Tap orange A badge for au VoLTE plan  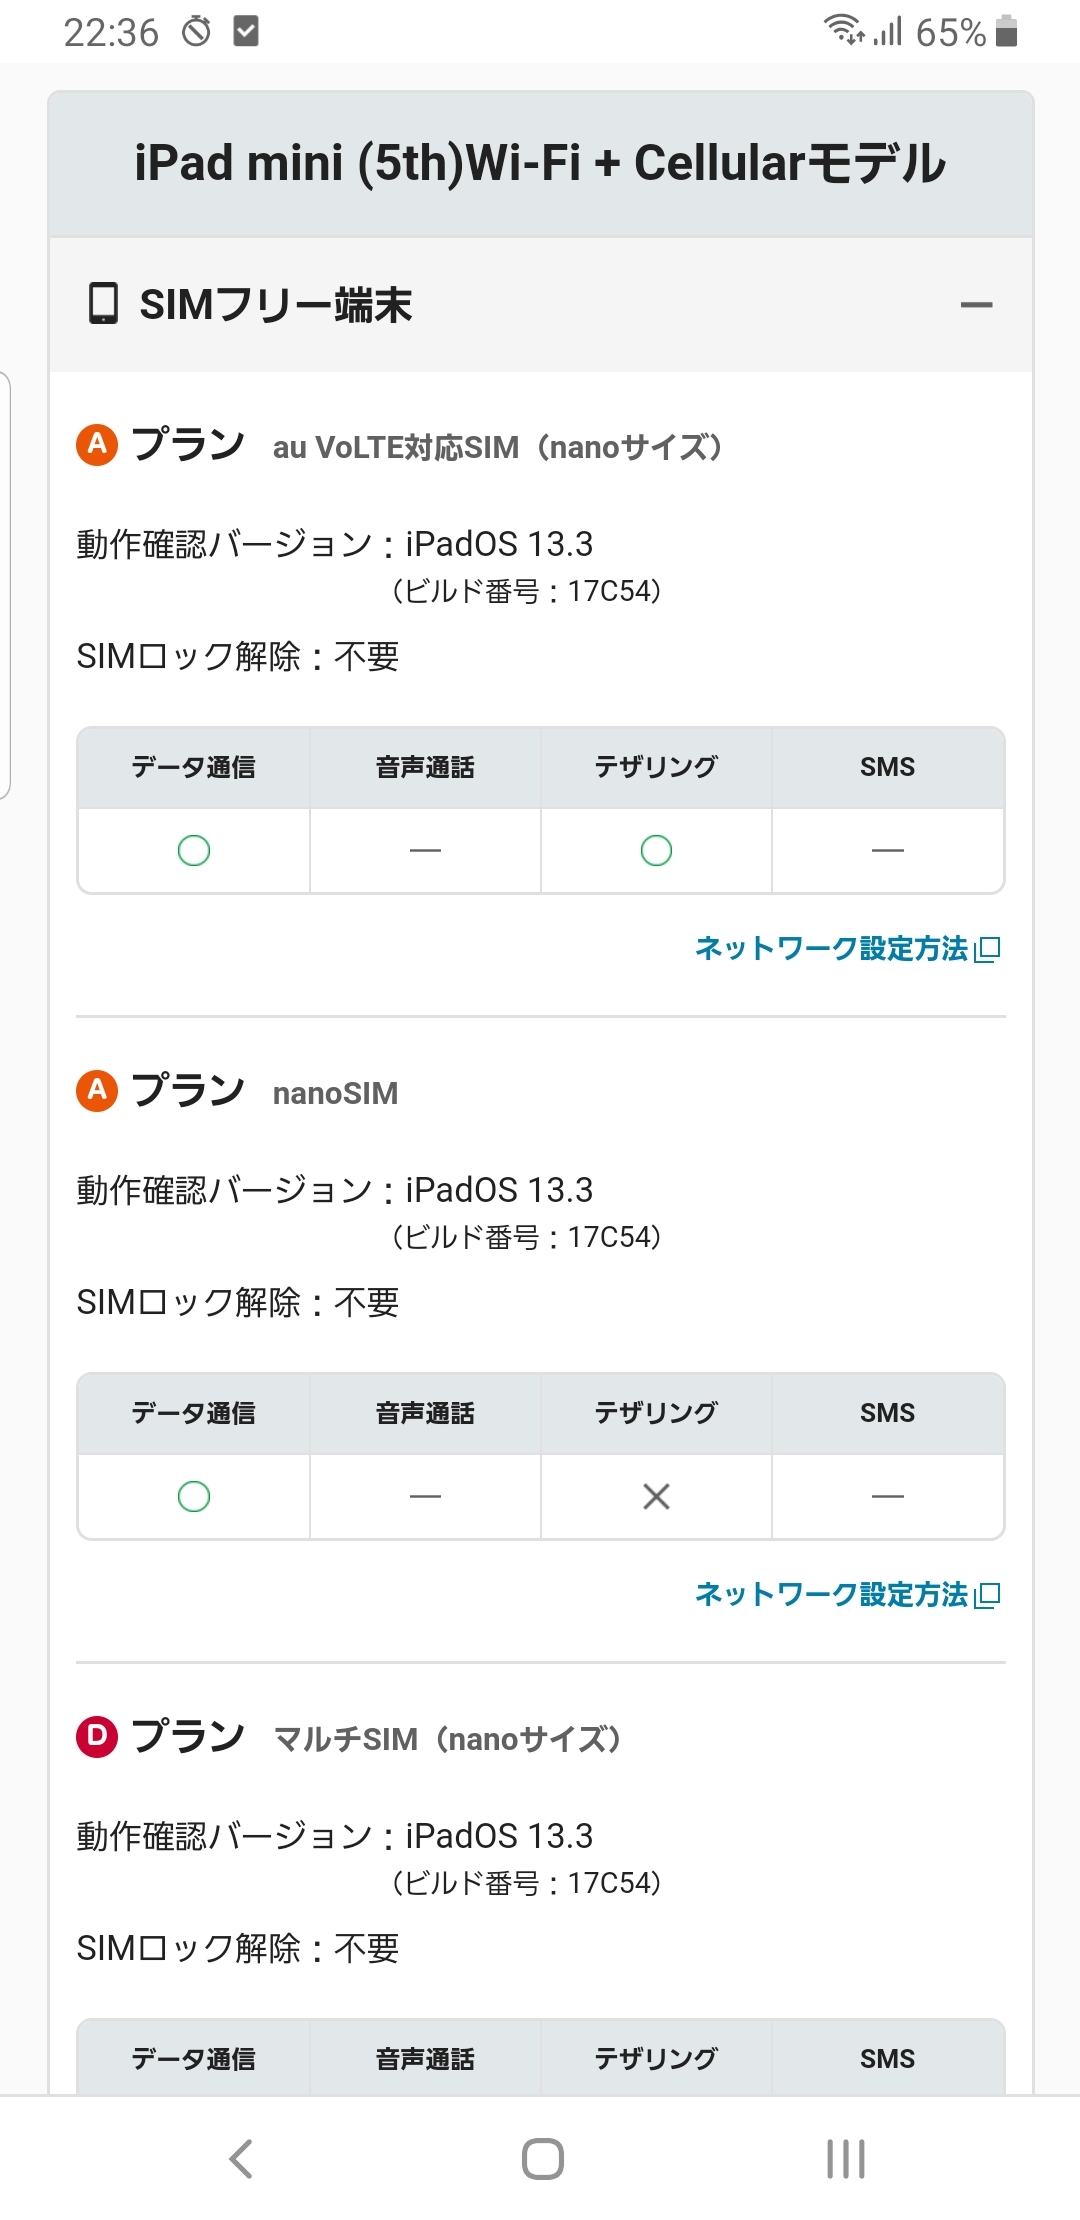pyautogui.click(x=97, y=444)
